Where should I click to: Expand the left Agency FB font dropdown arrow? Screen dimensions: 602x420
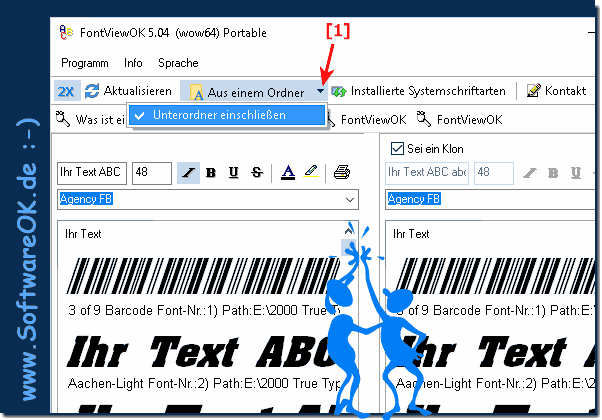click(349, 200)
